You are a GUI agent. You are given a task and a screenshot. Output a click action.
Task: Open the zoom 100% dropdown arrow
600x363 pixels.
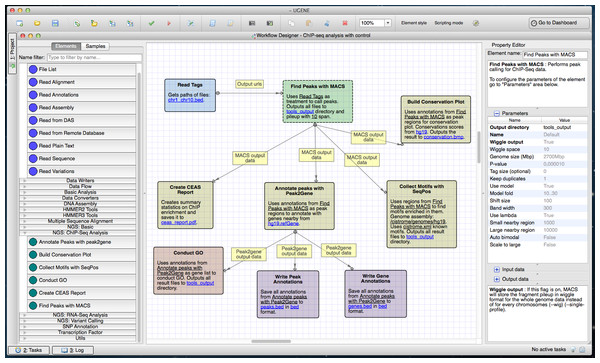(x=388, y=23)
